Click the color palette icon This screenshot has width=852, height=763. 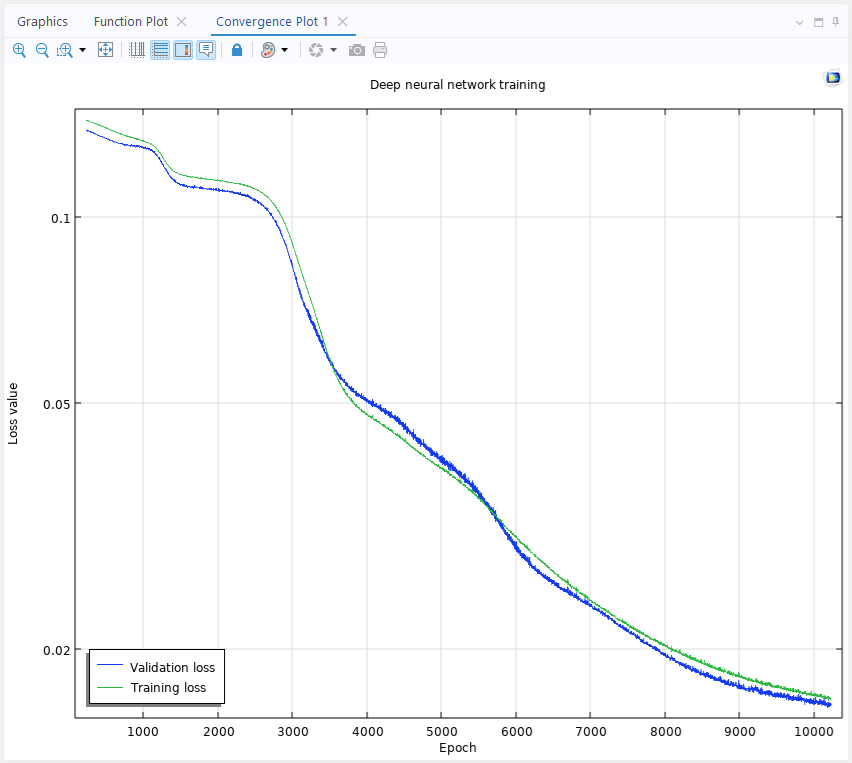pyautogui.click(x=268, y=50)
